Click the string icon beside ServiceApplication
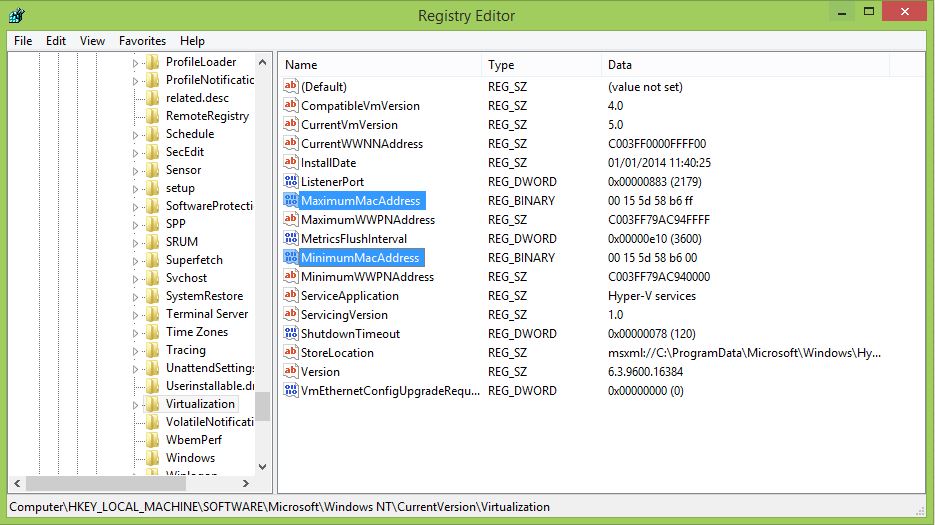Image resolution: width=935 pixels, height=525 pixels. 290,295
